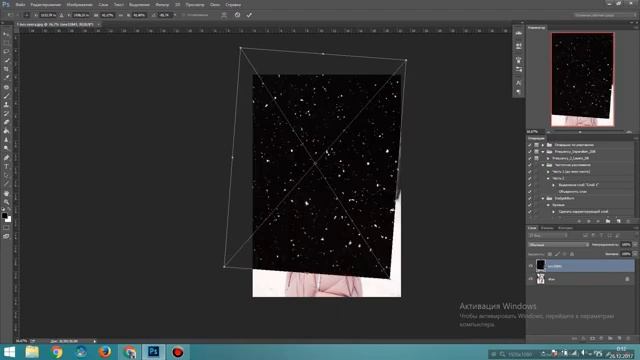Hide the top selected layer
Viewport: 640px width, 360px height.
point(531,266)
